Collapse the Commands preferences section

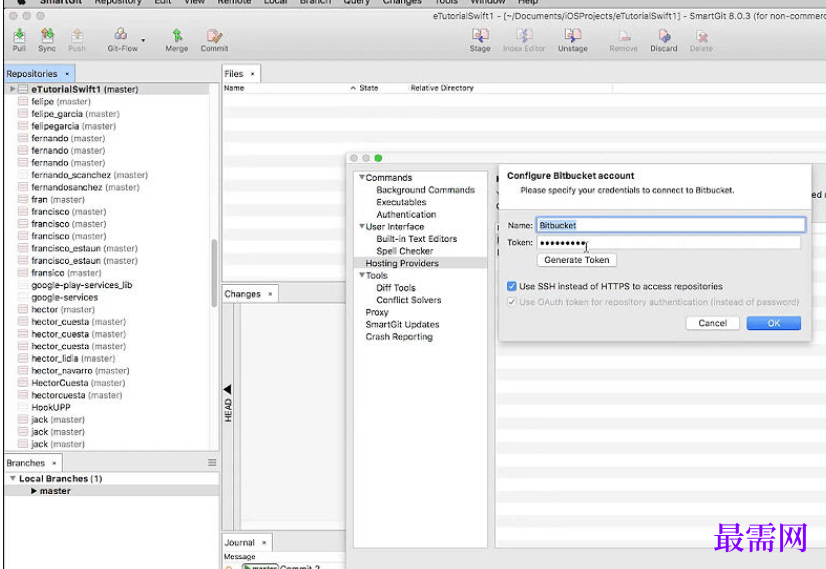pyautogui.click(x=362, y=178)
